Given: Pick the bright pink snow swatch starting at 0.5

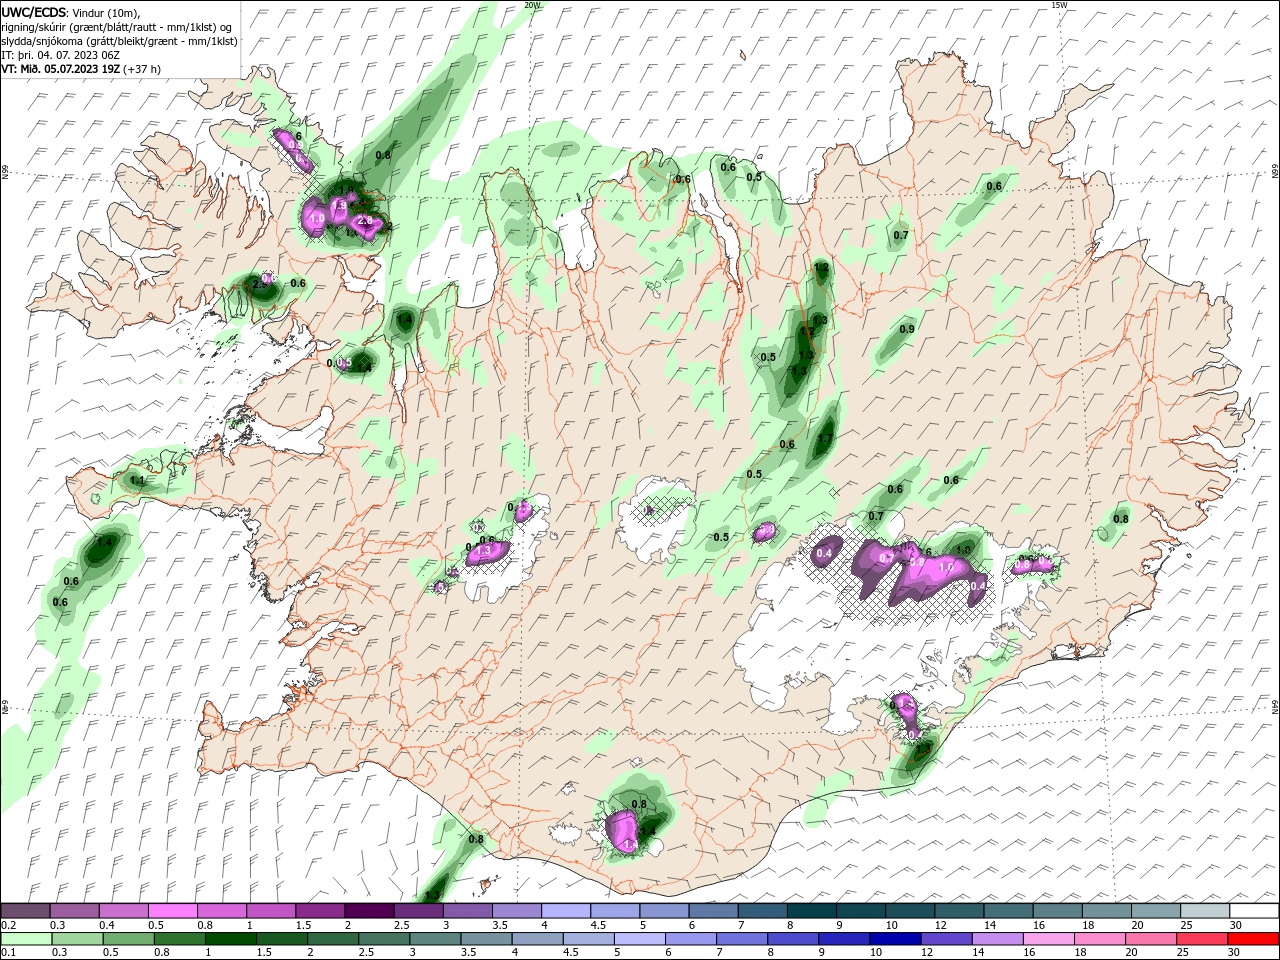Looking at the screenshot, I should coord(172,910).
